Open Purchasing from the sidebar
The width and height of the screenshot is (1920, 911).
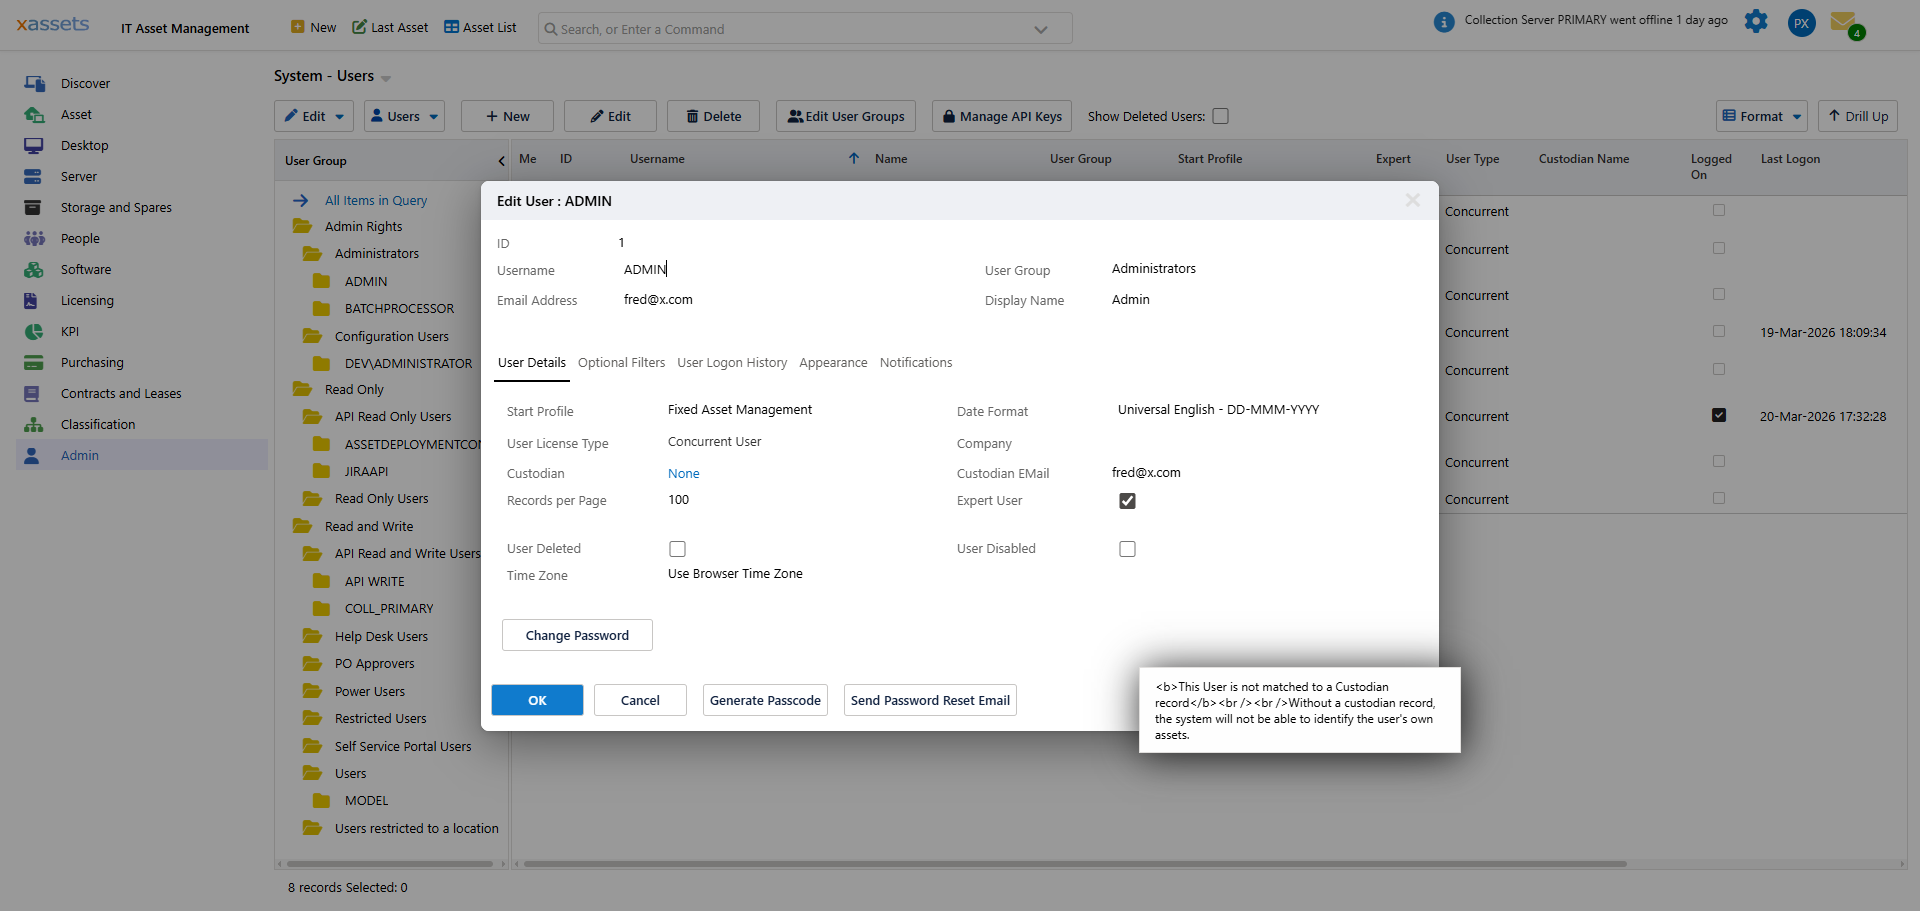point(92,362)
